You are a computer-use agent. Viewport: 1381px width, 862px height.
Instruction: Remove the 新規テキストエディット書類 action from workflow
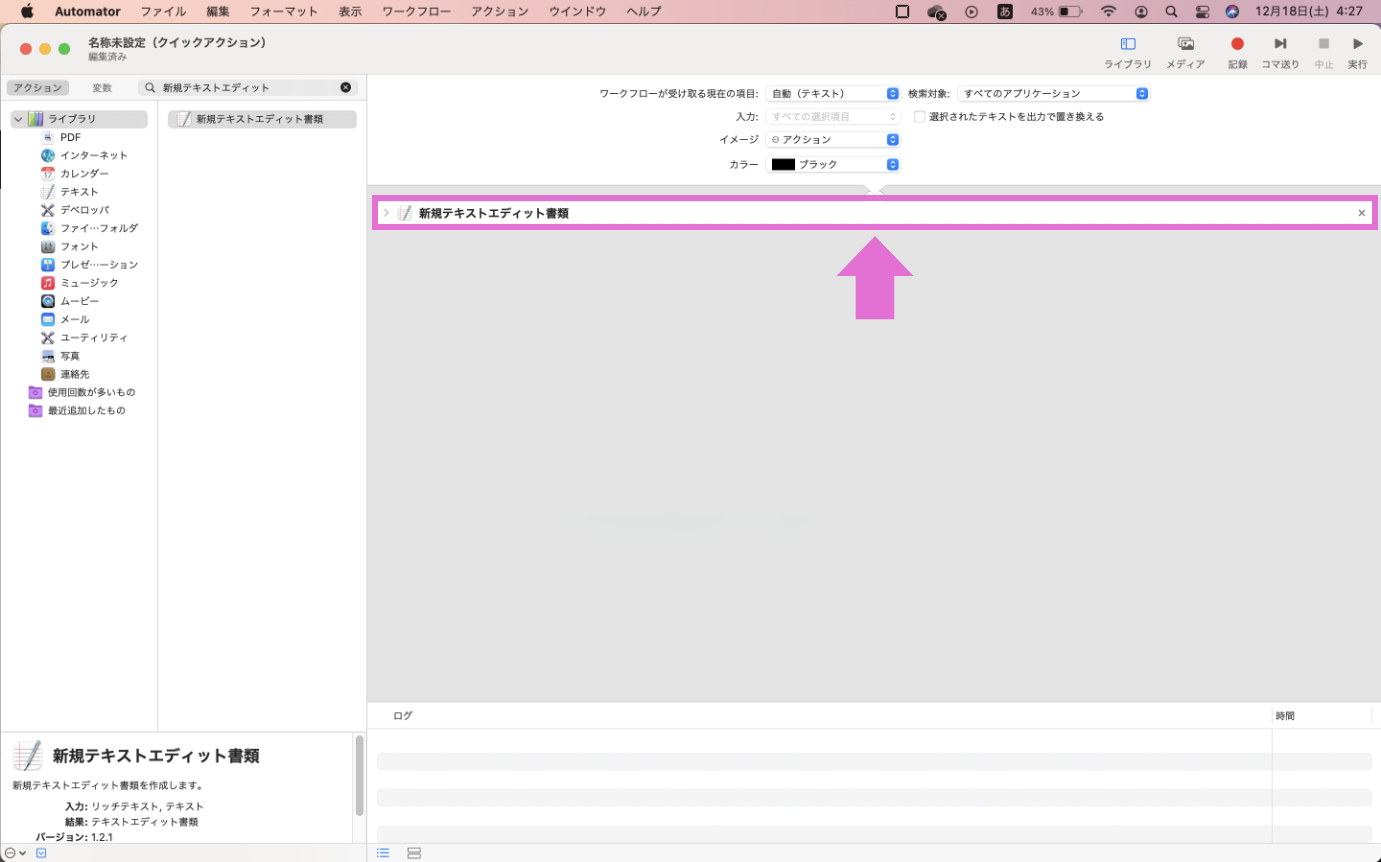pyautogui.click(x=1361, y=213)
